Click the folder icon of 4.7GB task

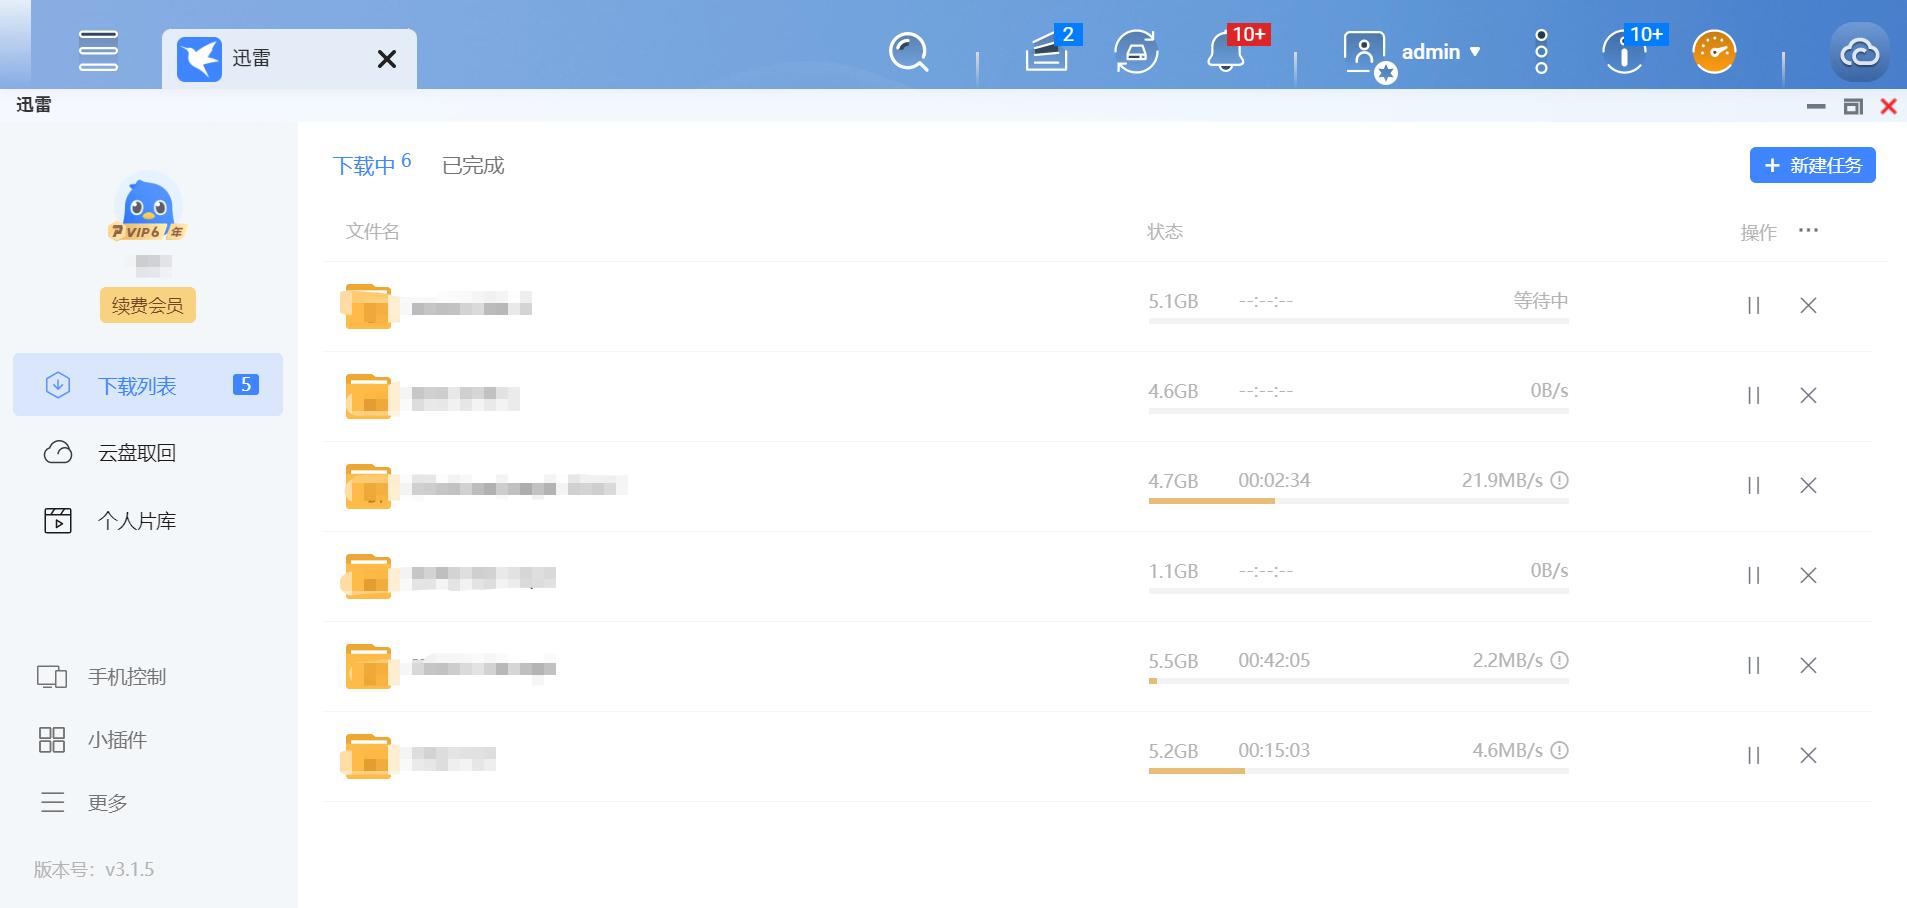tap(368, 486)
